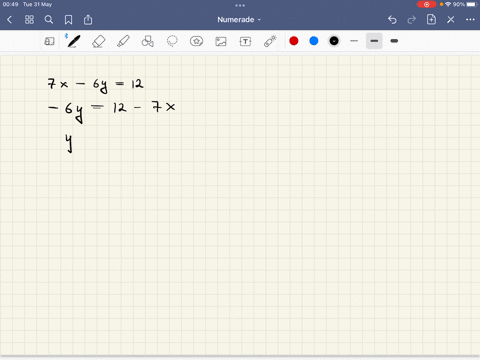The height and width of the screenshot is (360, 480).
Task: Select the thin stroke width
Action: 354,41
